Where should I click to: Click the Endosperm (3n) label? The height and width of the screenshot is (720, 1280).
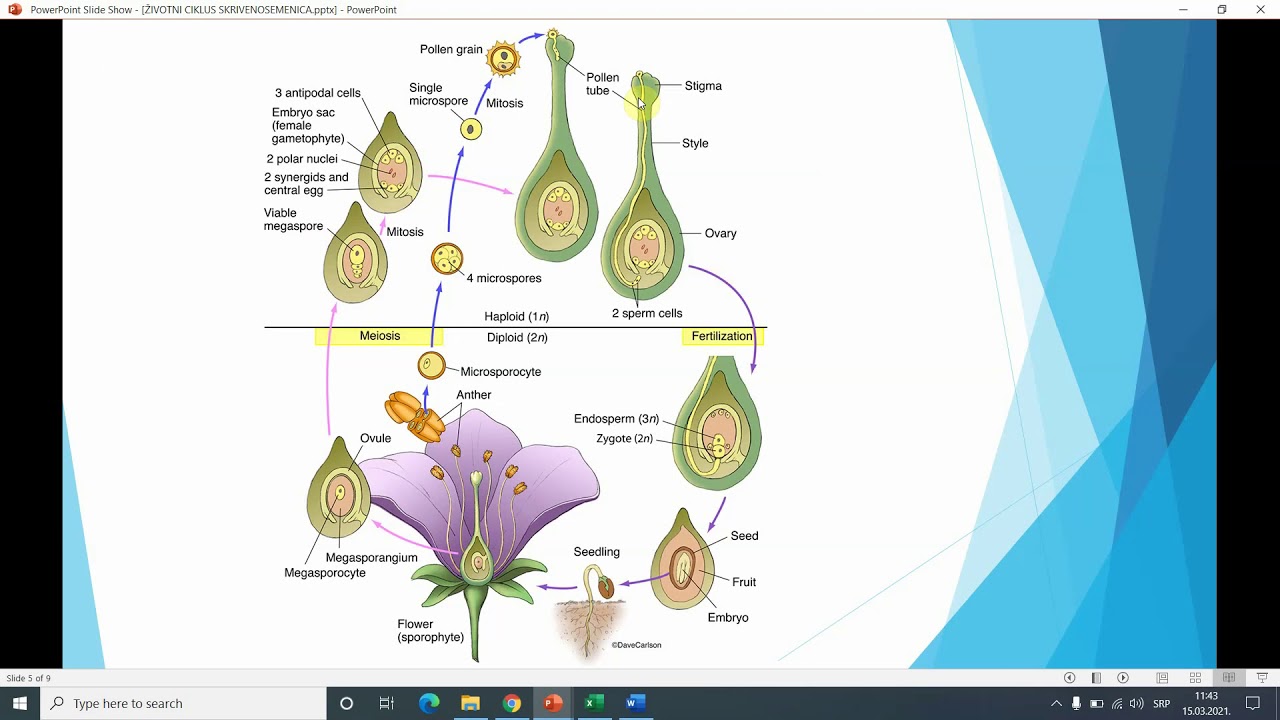[x=616, y=419]
